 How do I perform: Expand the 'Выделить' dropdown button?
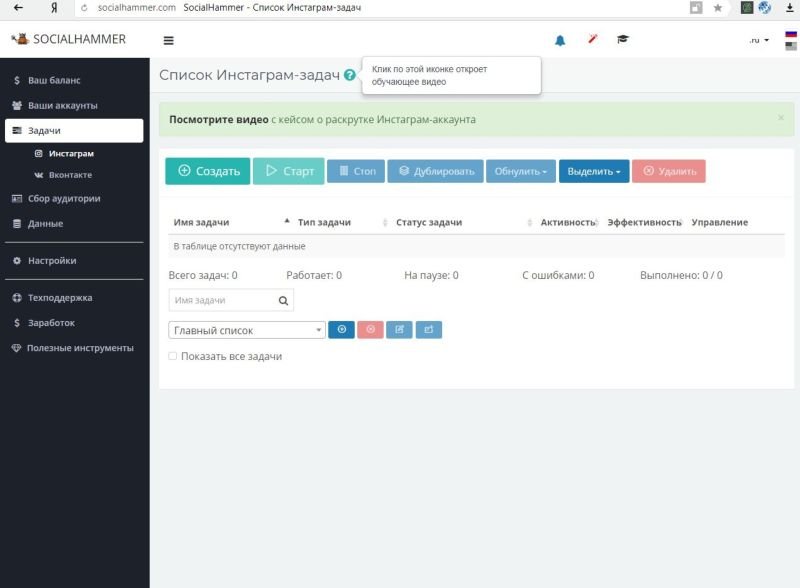[594, 172]
